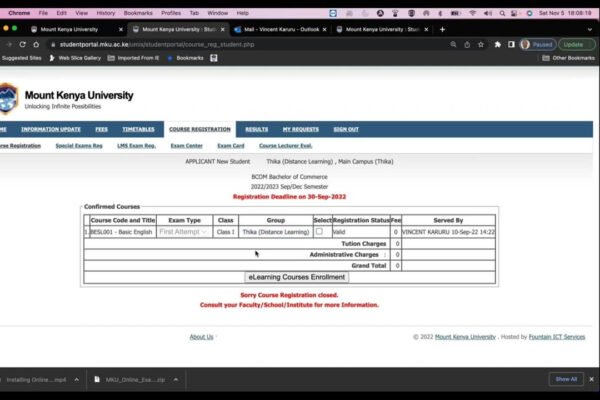Toggle the Chrome side panel icon

pyautogui.click(x=511, y=44)
